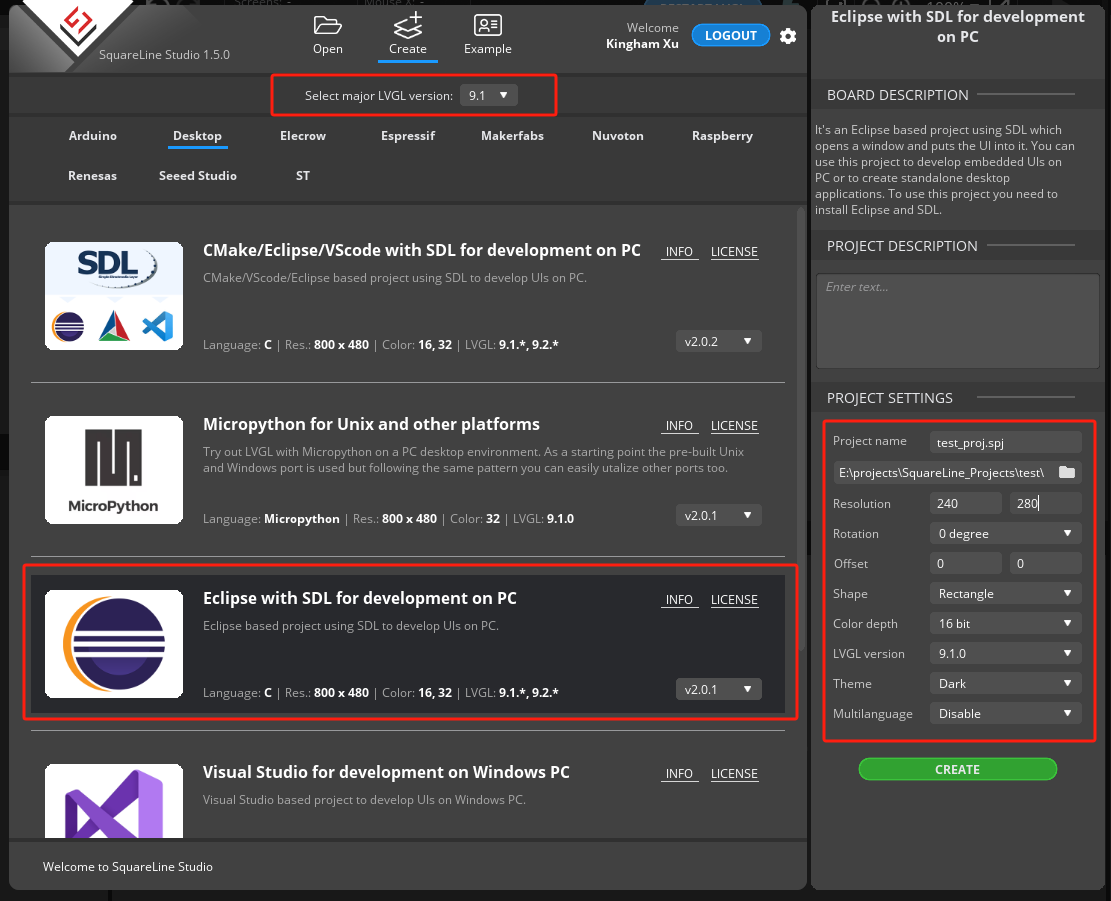Open the Example projects icon

point(488,26)
